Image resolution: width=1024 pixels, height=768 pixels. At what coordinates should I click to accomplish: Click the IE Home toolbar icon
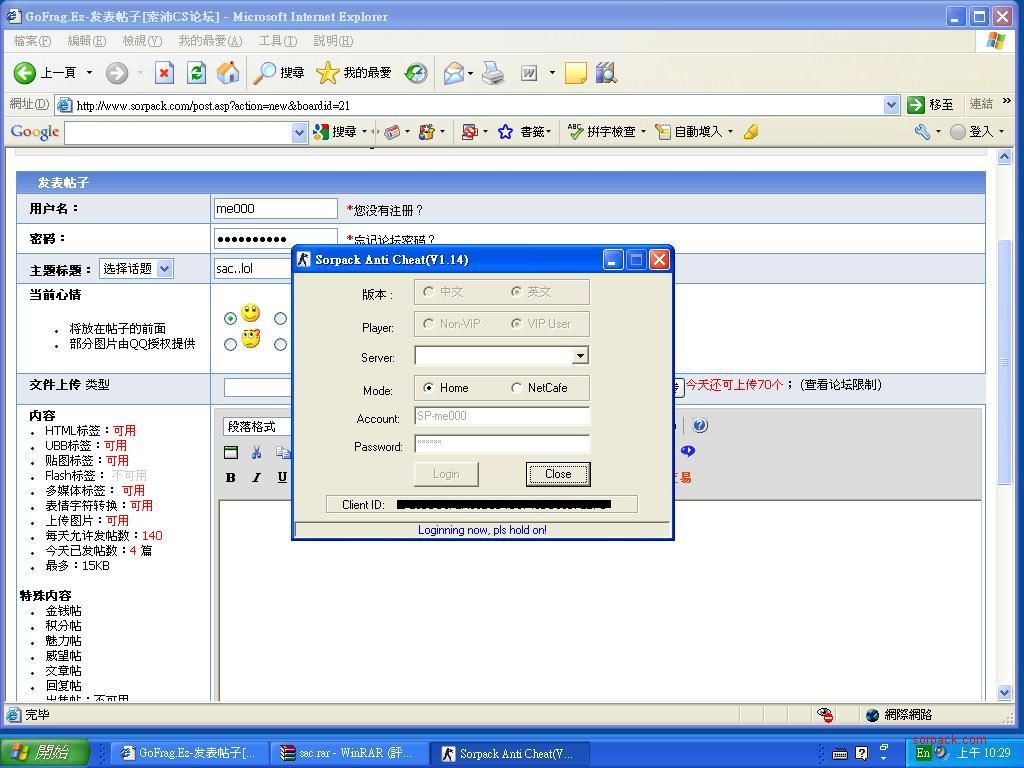point(228,73)
